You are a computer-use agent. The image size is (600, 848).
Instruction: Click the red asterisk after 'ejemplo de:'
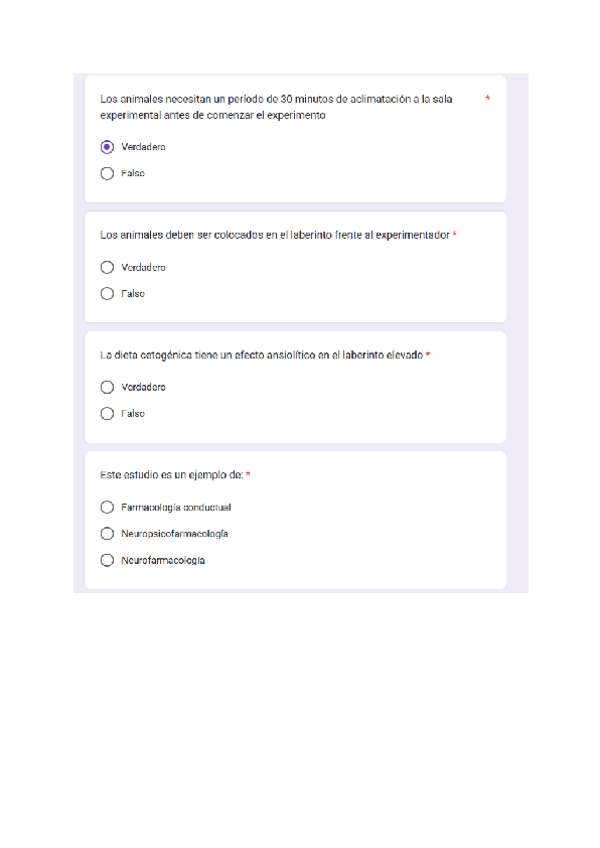pos(248,474)
